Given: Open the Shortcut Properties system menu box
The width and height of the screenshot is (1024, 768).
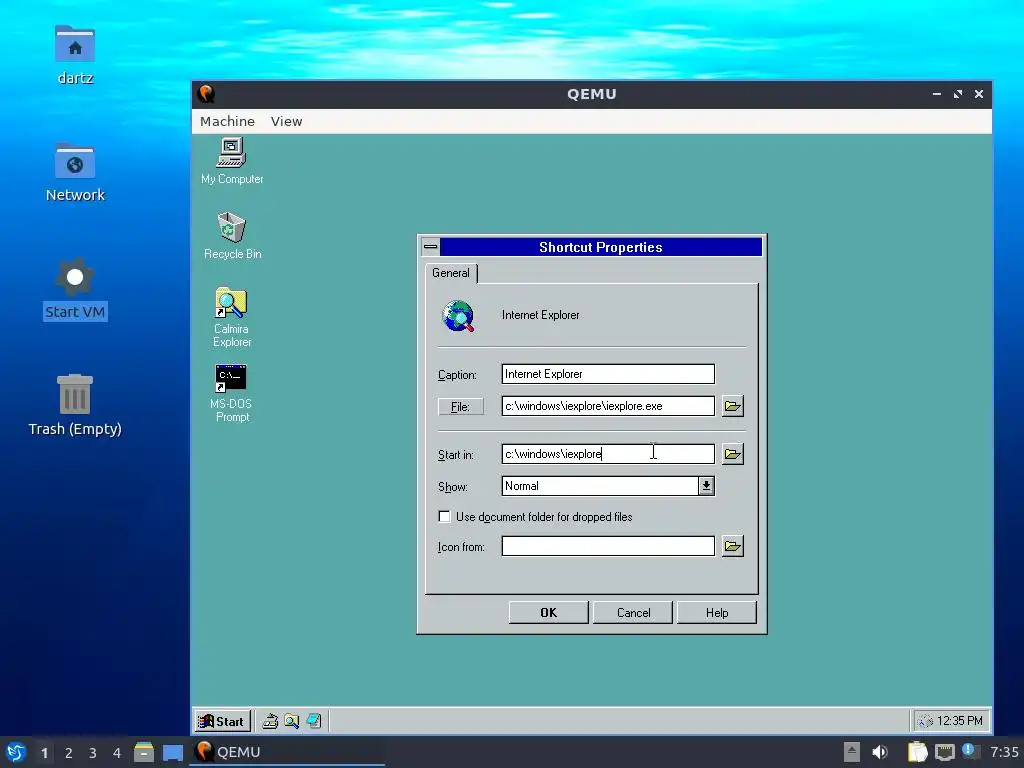Looking at the screenshot, I should click(x=430, y=247).
